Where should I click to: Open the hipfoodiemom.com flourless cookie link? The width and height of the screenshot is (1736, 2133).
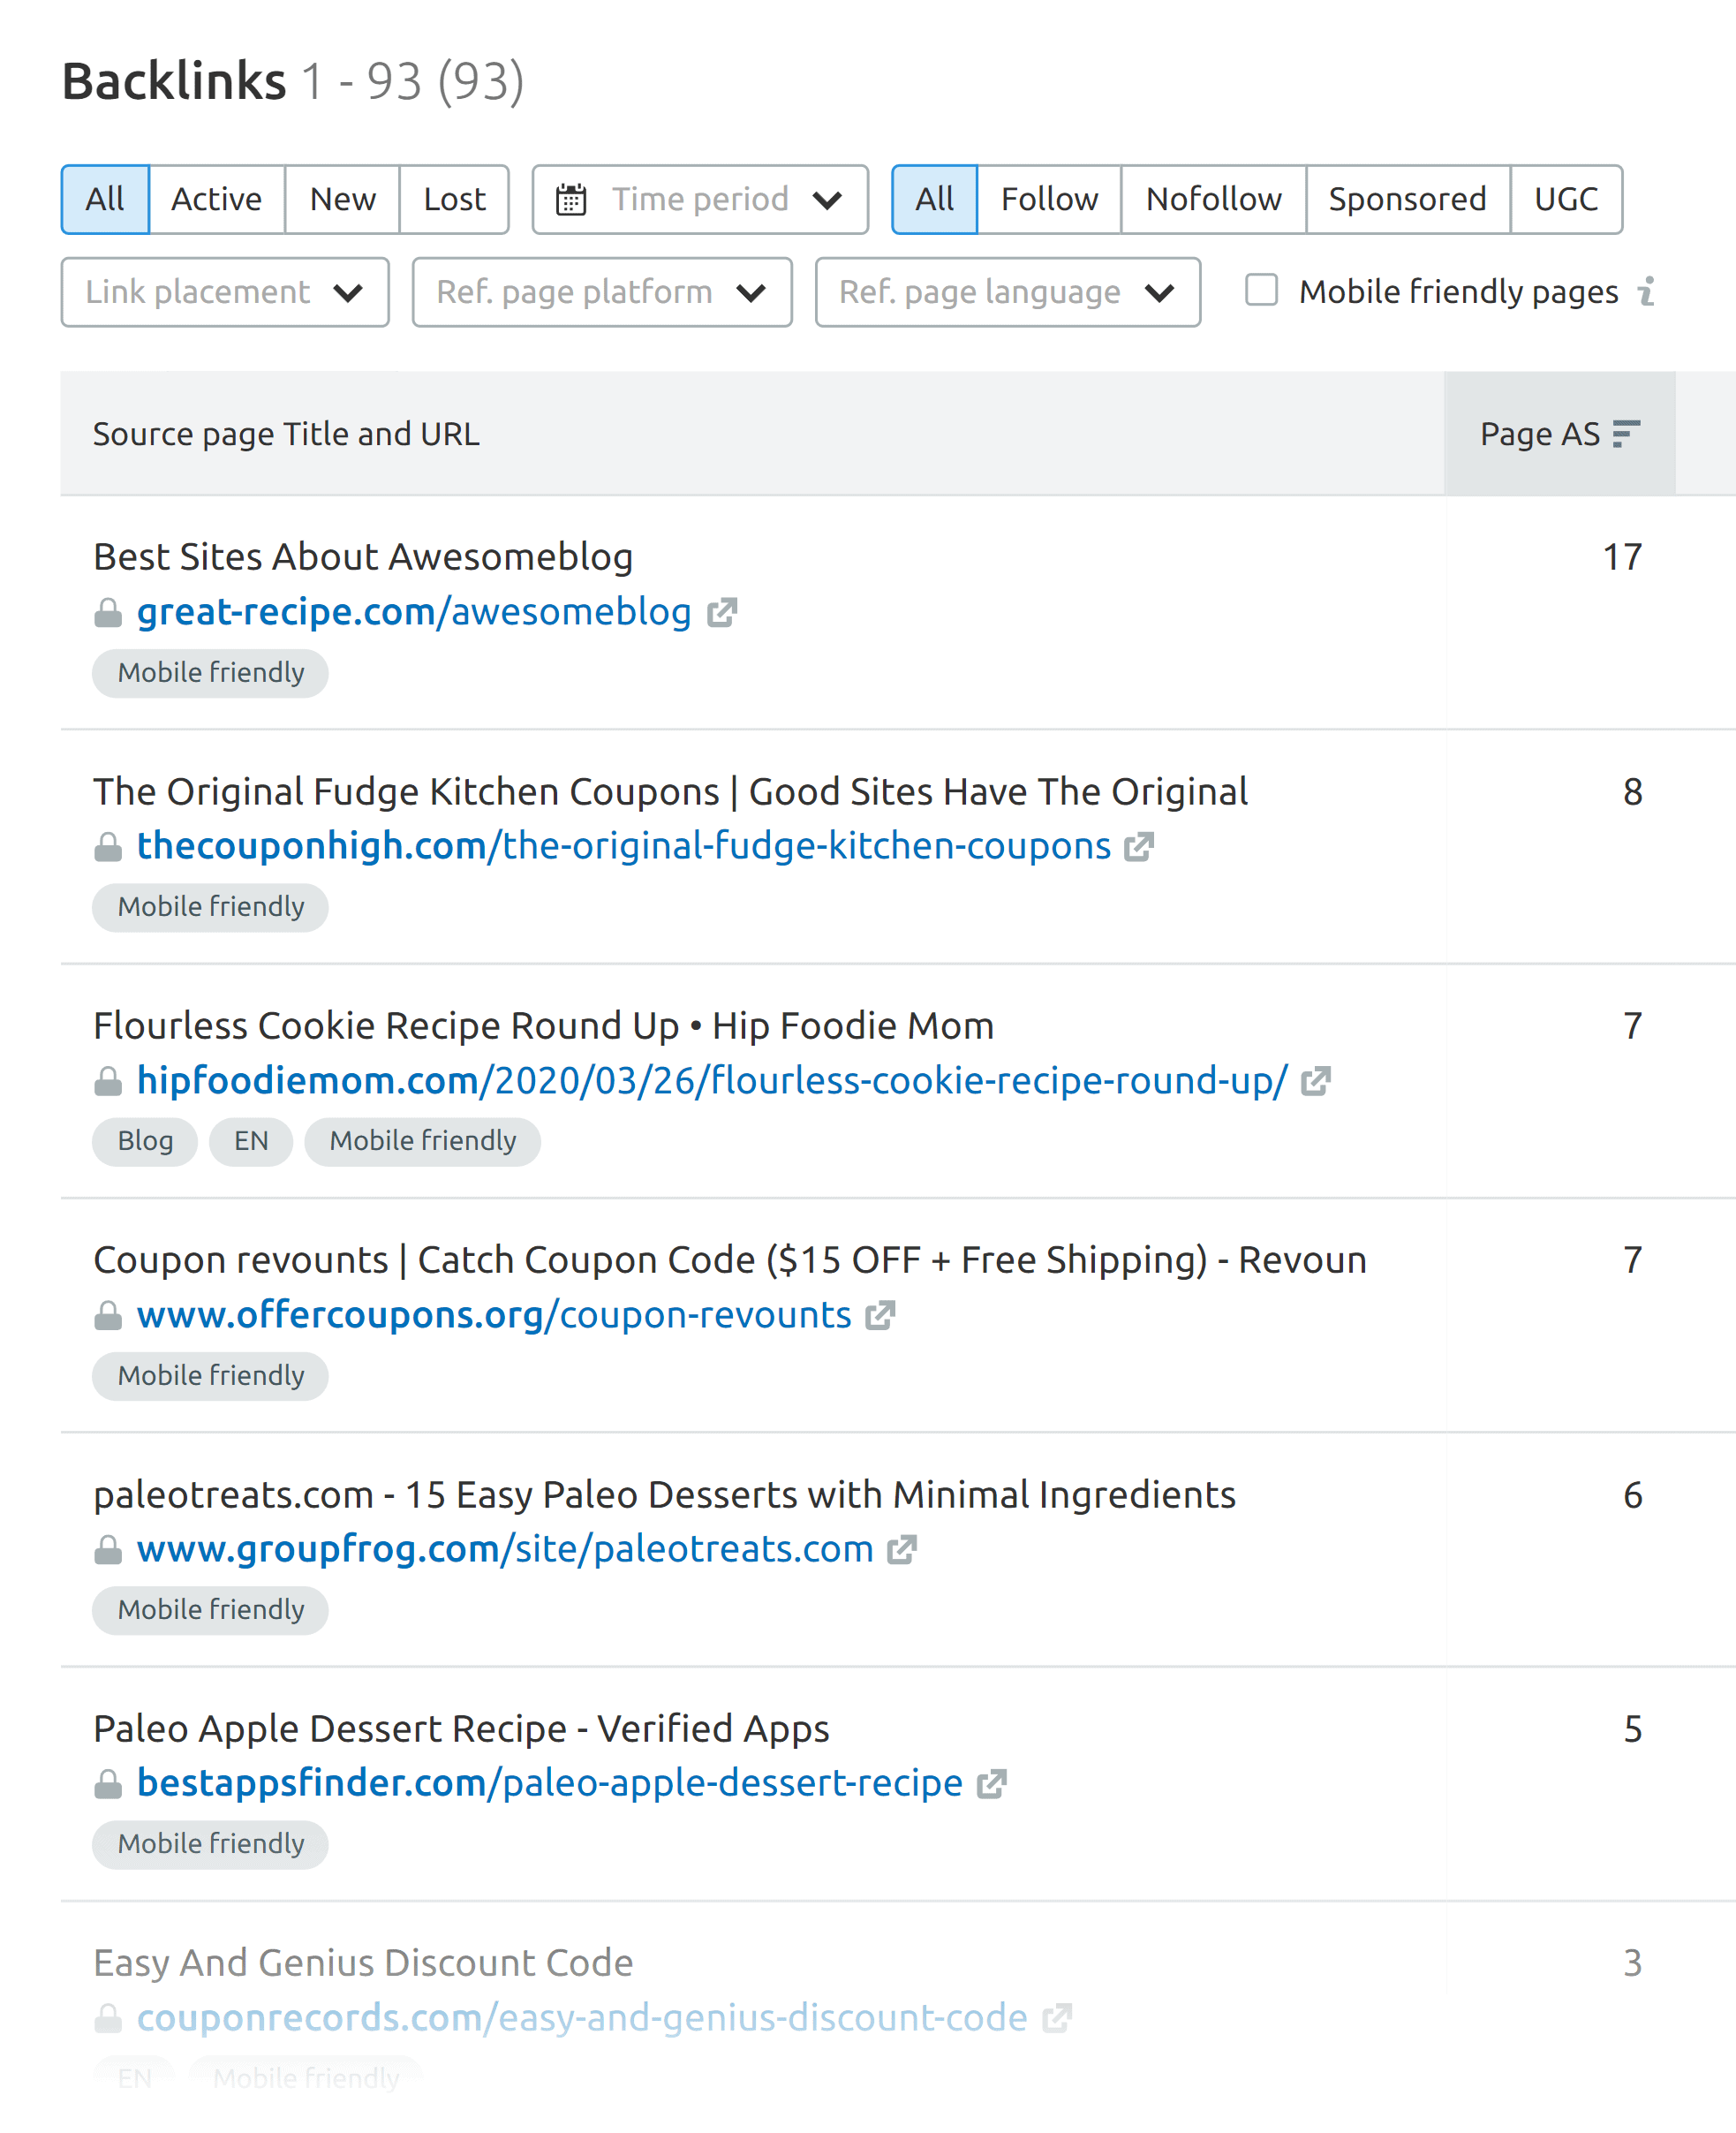point(711,1081)
